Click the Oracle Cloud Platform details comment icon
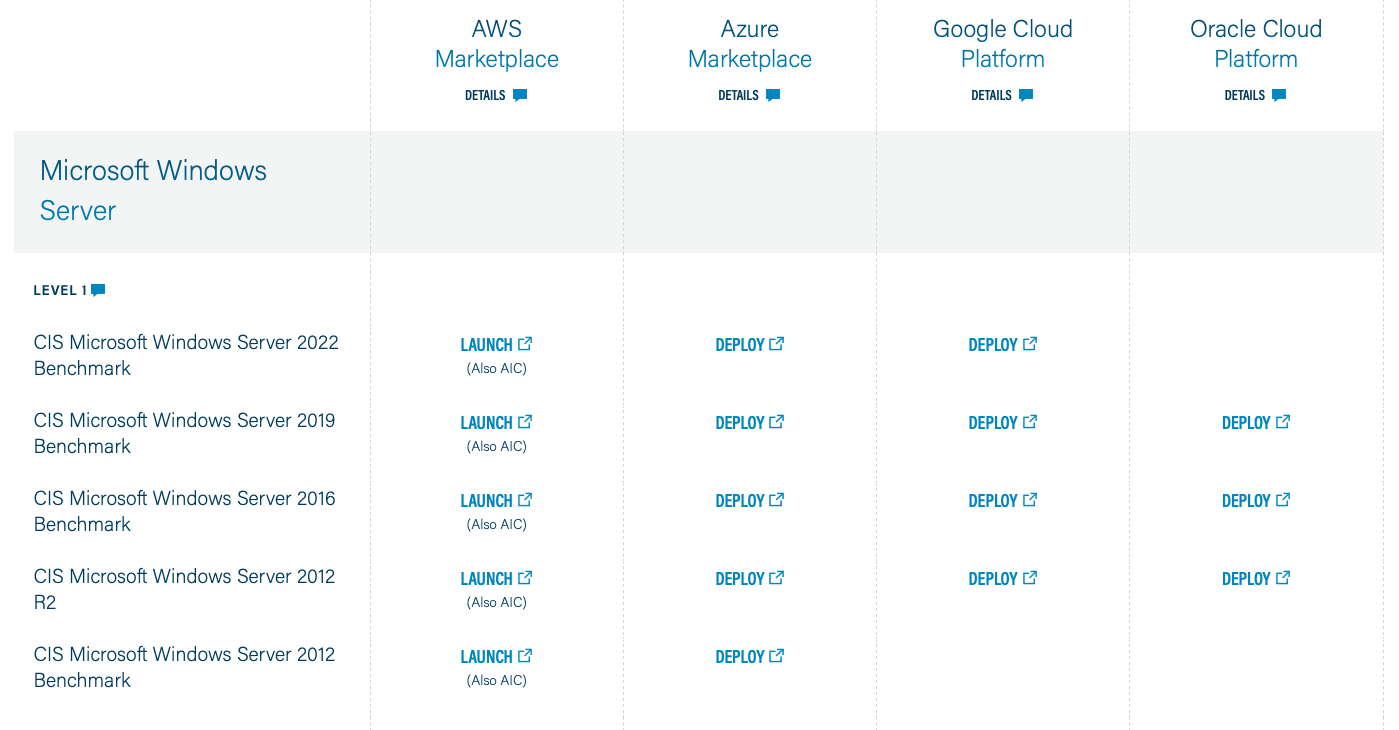 point(1279,96)
